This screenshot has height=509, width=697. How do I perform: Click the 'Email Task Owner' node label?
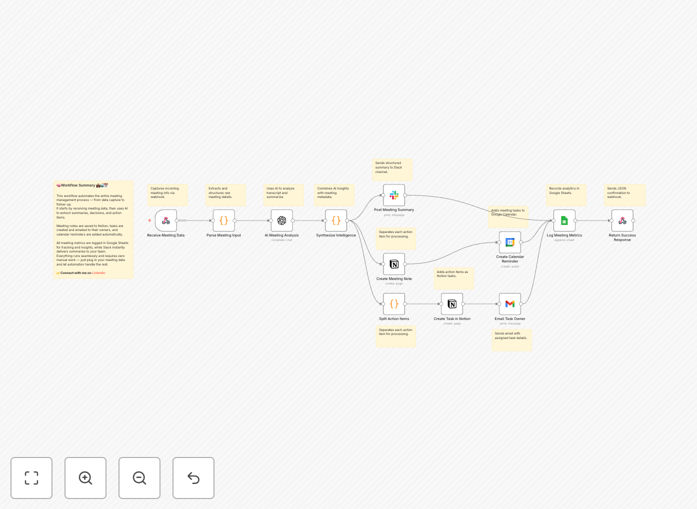coord(510,319)
